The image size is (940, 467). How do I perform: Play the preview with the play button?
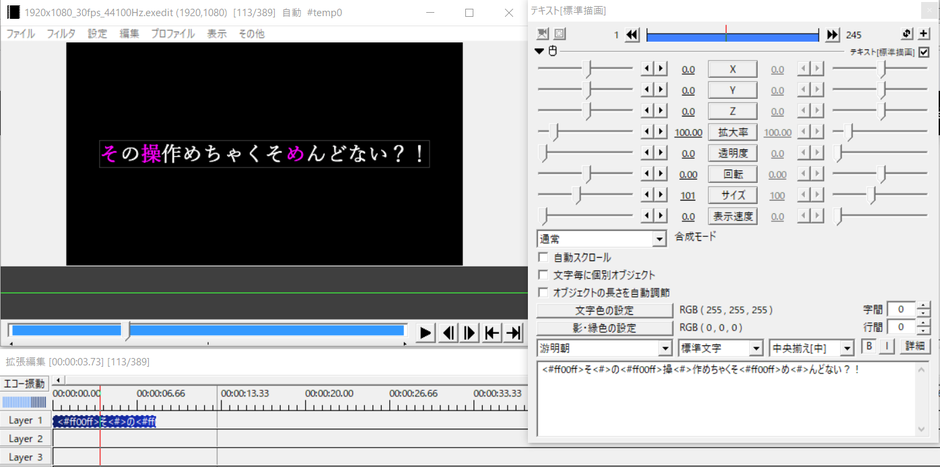[x=425, y=332]
